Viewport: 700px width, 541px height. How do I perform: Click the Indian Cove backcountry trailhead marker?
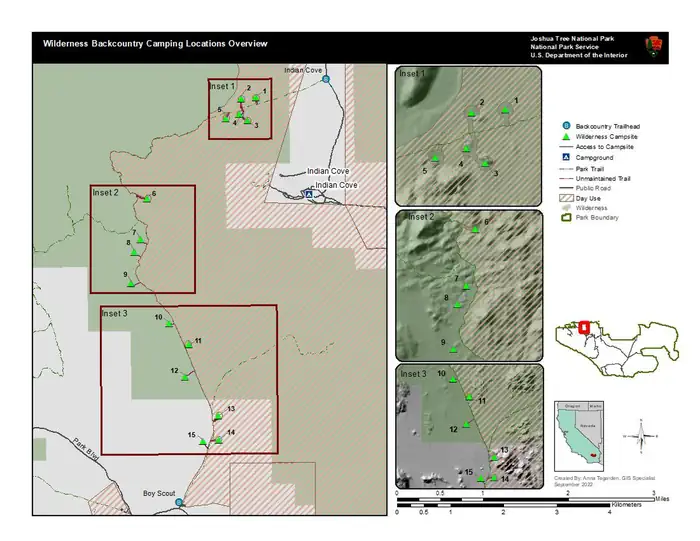click(326, 79)
